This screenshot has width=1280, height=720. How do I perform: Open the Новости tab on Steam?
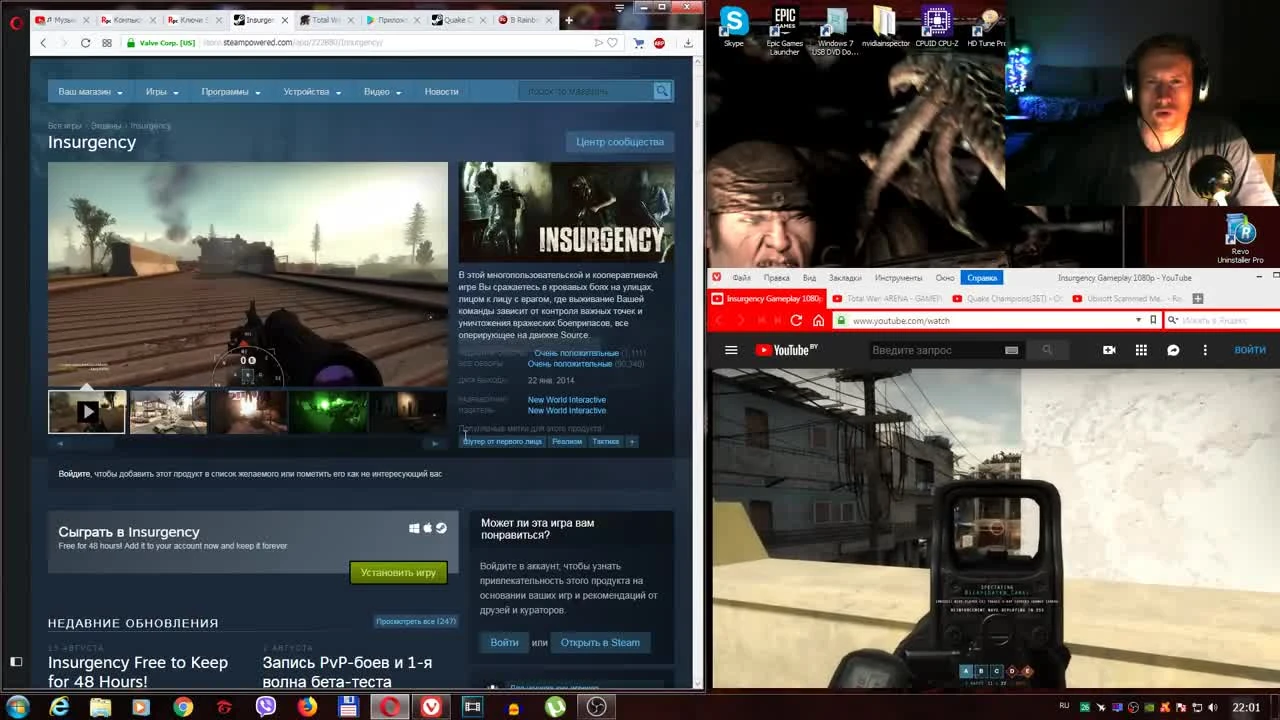(441, 91)
